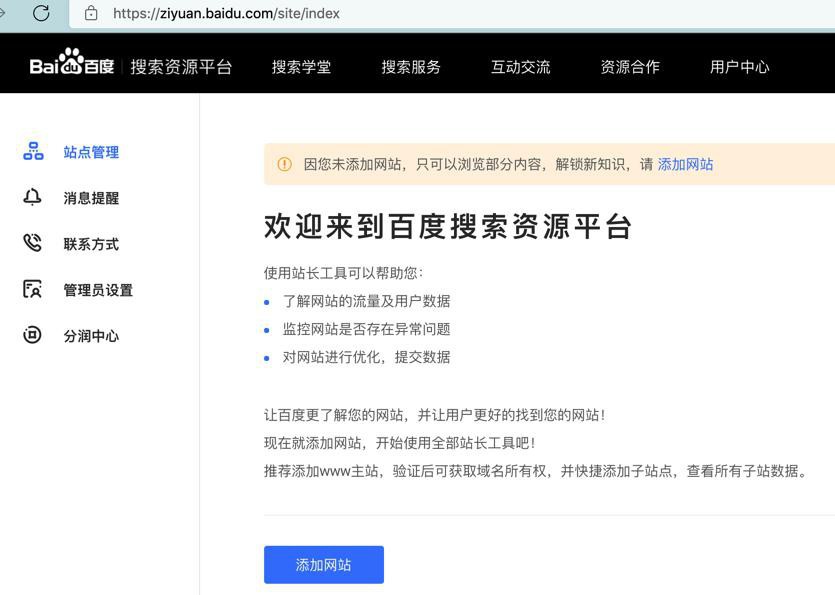
Task: Click the blue 添加网站 button
Action: coord(324,565)
